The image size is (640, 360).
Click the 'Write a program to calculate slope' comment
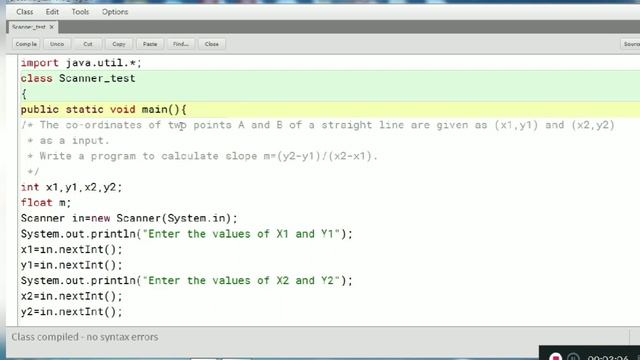[x=202, y=156]
